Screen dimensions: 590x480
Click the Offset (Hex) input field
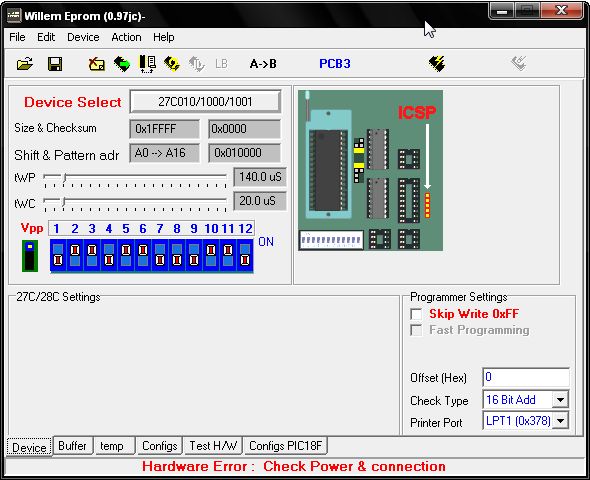point(526,377)
